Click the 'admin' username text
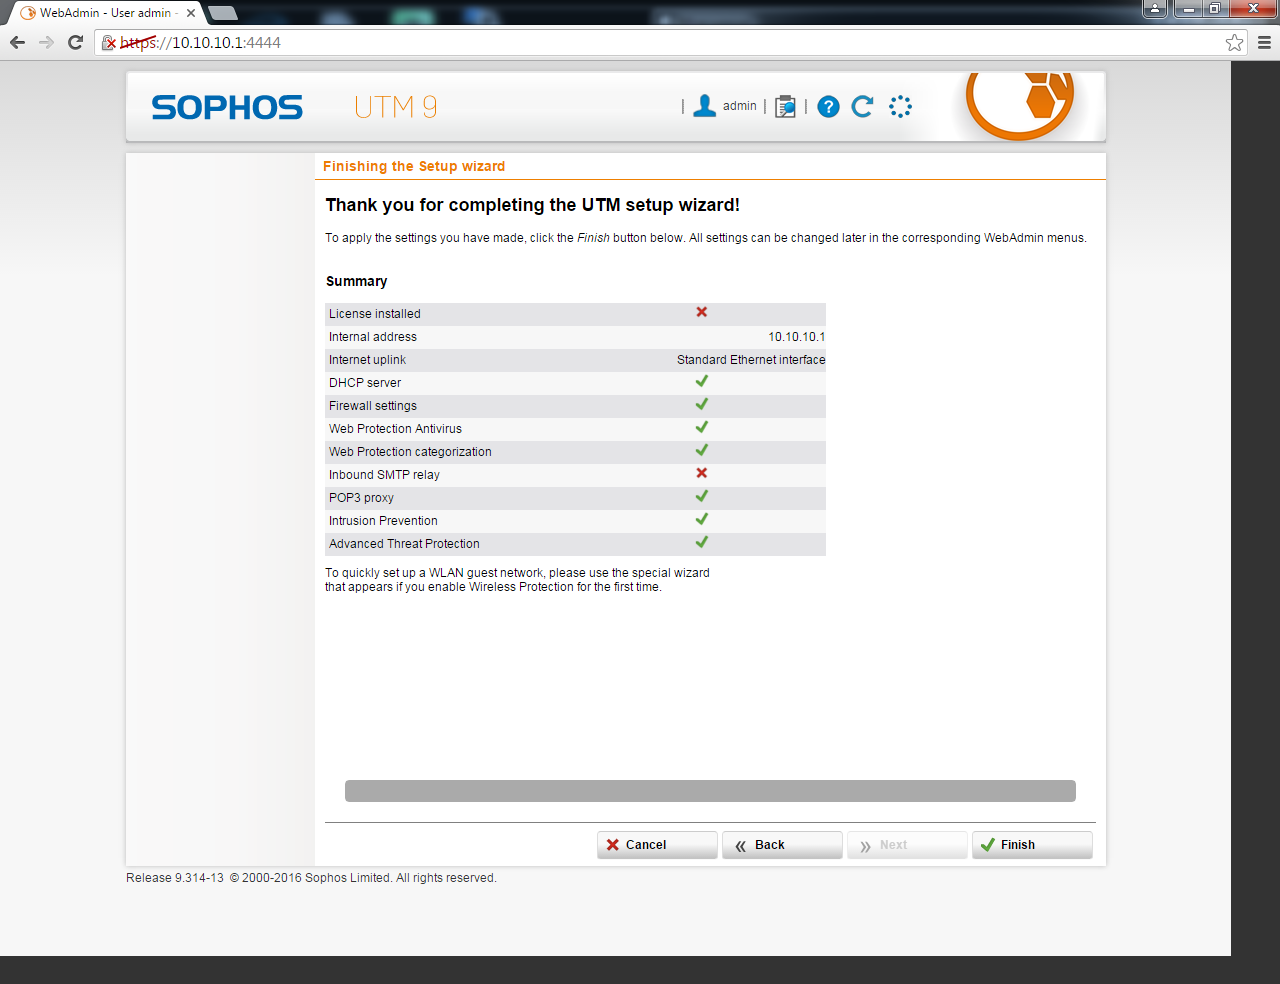 [740, 106]
